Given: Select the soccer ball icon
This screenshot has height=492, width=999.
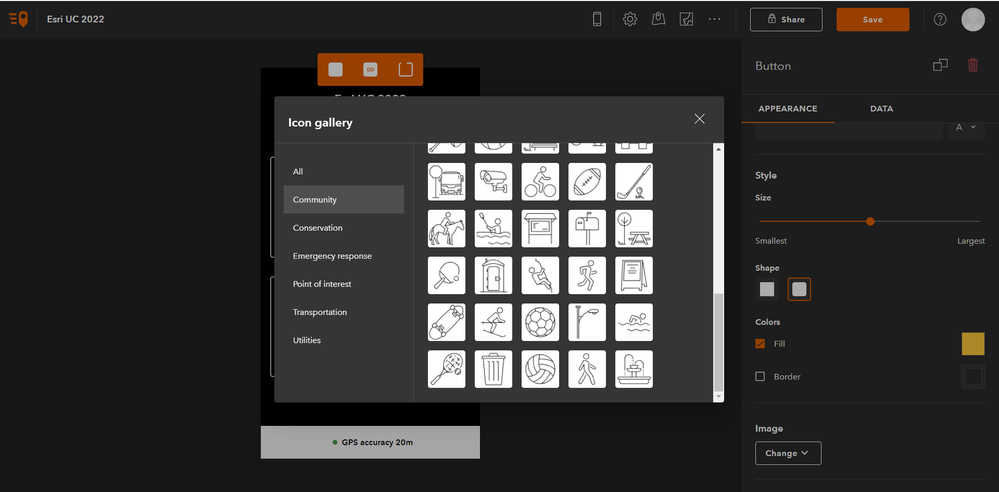Looking at the screenshot, I should (x=540, y=322).
